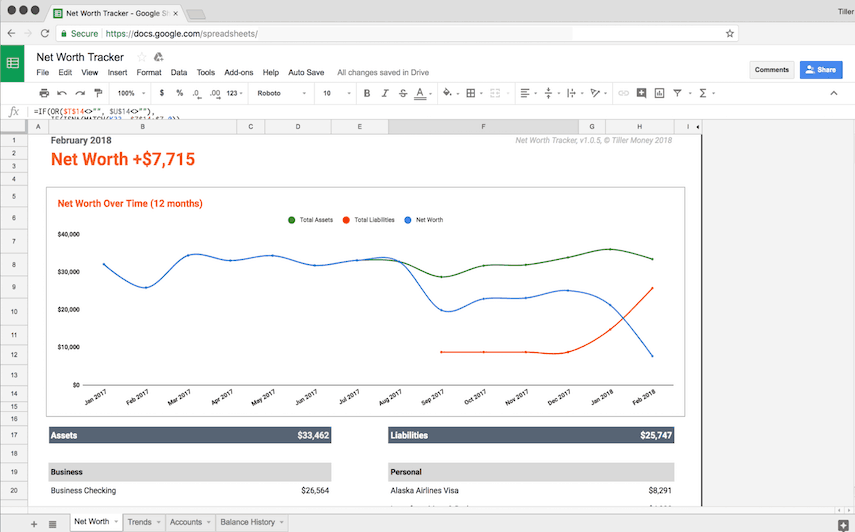Switch to the Balance History sheet tab
855x532 pixels.
click(x=252, y=522)
